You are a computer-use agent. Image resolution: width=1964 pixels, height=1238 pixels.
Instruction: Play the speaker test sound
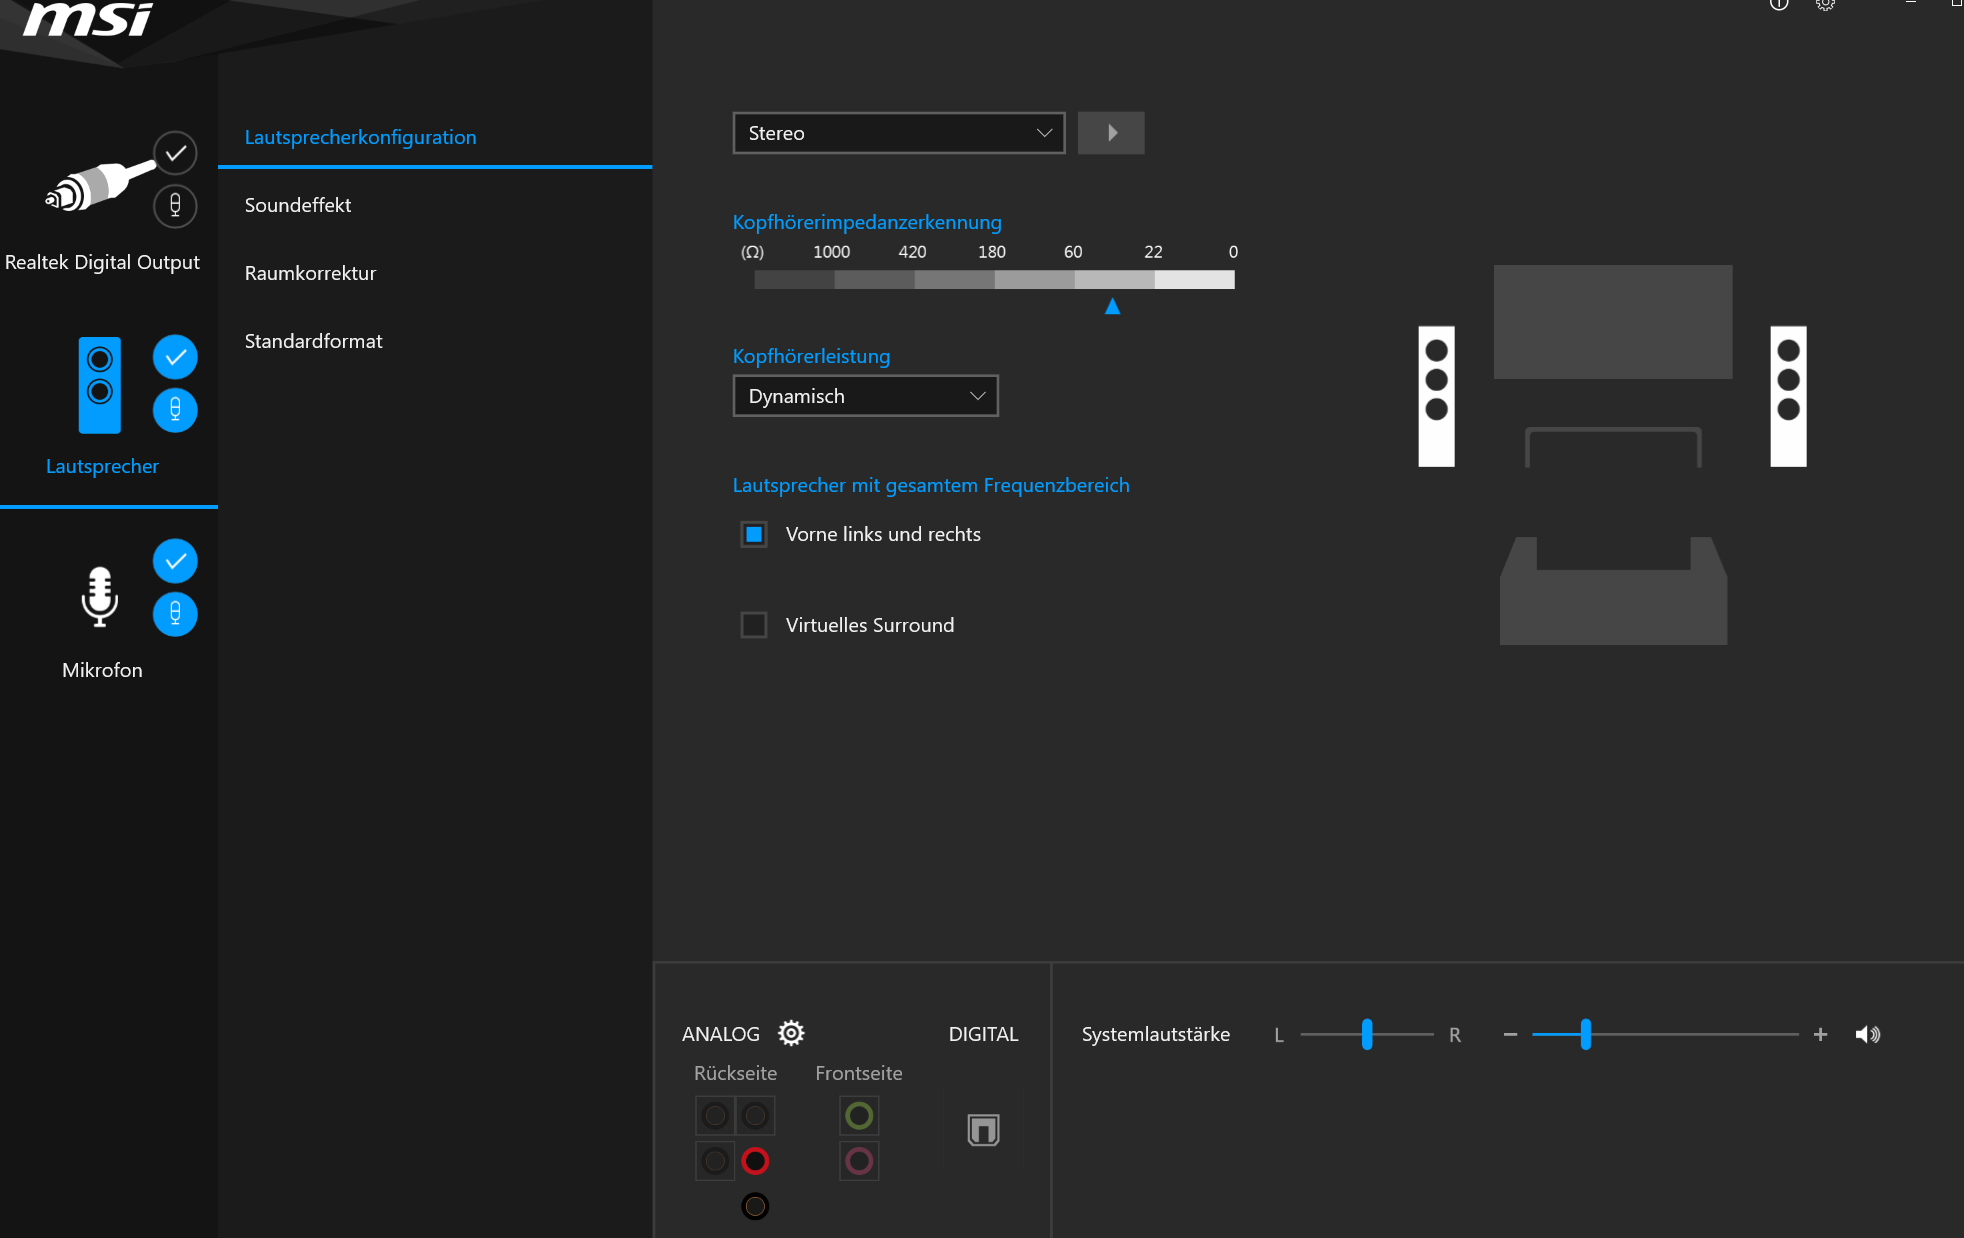pyautogui.click(x=1111, y=133)
